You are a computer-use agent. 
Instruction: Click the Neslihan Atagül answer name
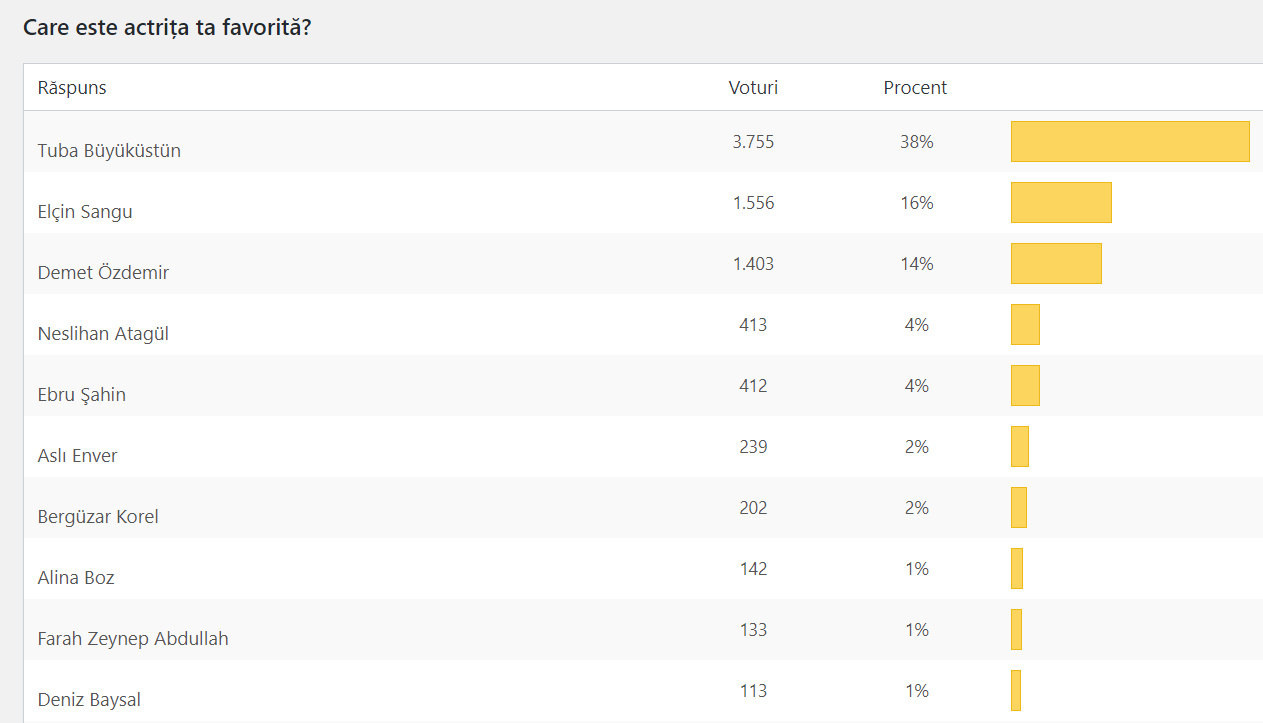pyautogui.click(x=103, y=334)
